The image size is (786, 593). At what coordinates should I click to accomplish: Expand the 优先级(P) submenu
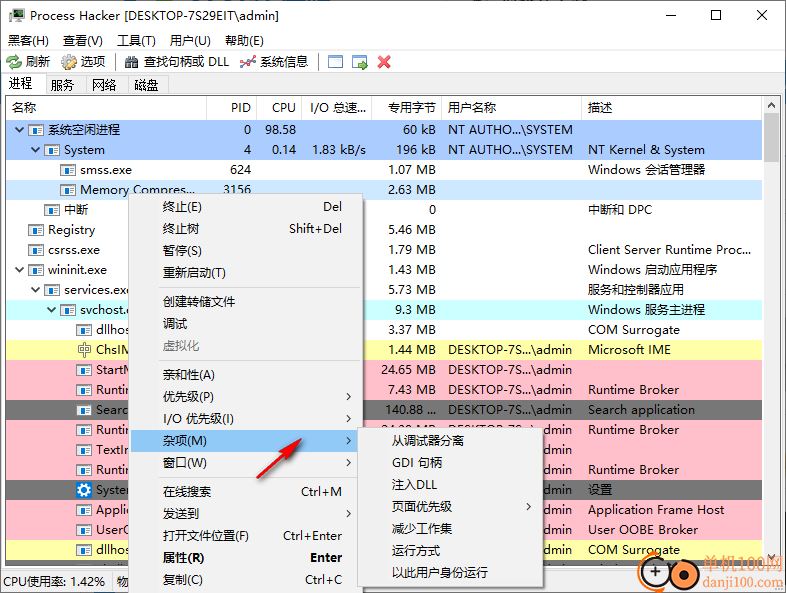point(348,397)
